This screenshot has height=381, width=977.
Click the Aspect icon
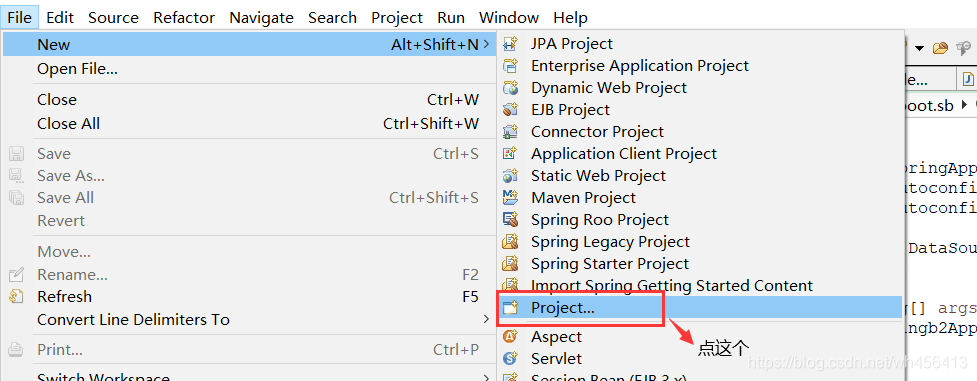click(510, 337)
